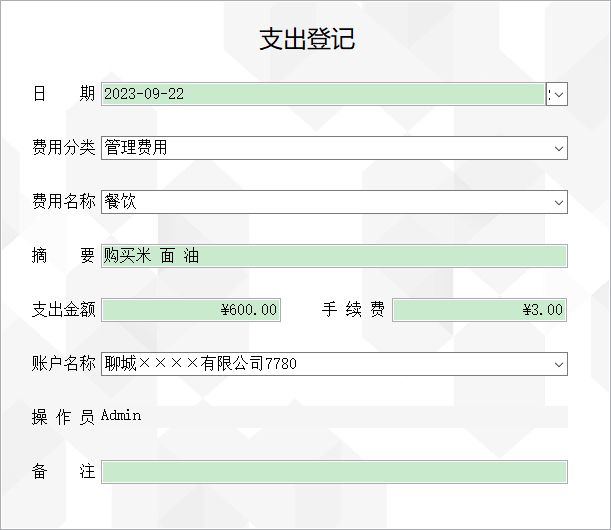Click the 账户名称 label
Image resolution: width=611 pixels, height=530 pixels.
(x=64, y=364)
